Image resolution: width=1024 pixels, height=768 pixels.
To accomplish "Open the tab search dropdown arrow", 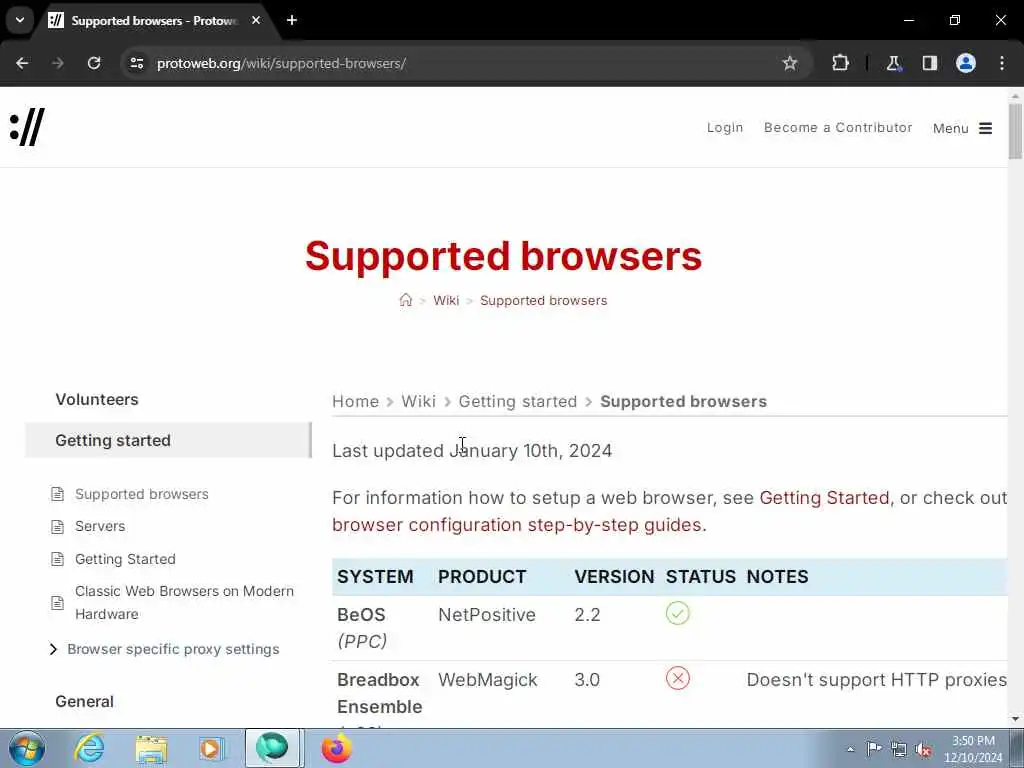I will tap(20, 20).
